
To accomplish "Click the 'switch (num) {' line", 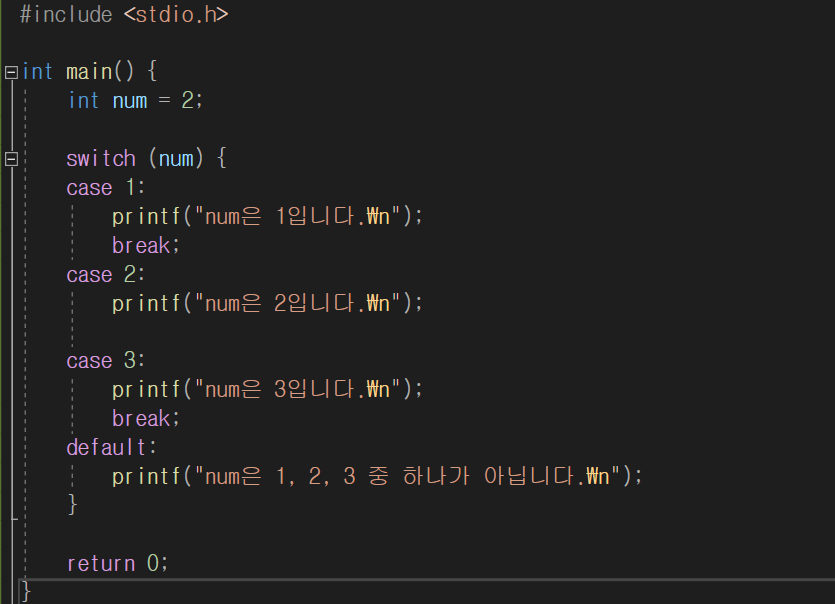I will [146, 159].
